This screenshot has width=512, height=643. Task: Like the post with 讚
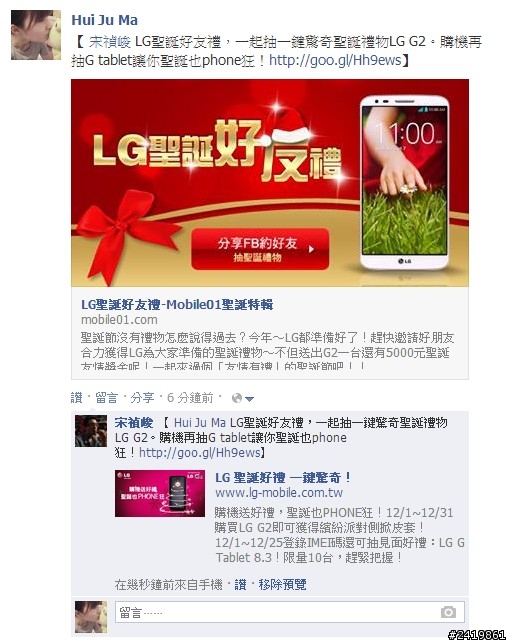click(77, 397)
